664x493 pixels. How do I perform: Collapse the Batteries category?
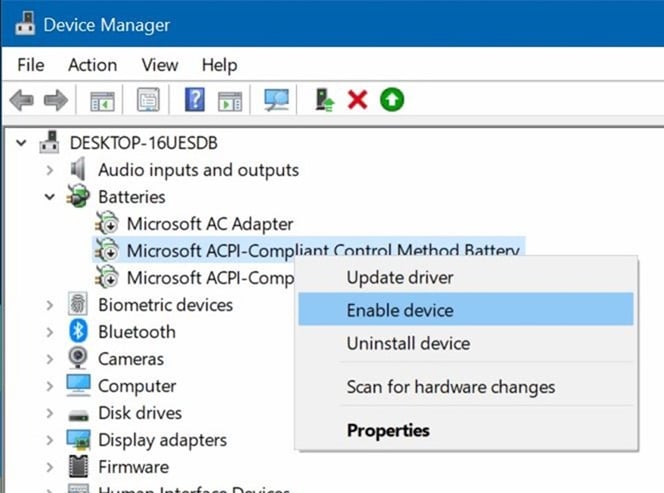[x=50, y=197]
